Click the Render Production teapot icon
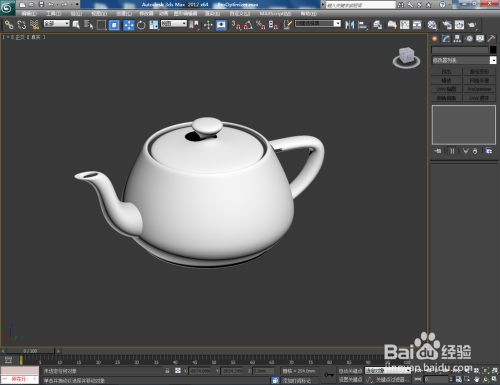Viewport: 500px width, 385px height. [472, 25]
